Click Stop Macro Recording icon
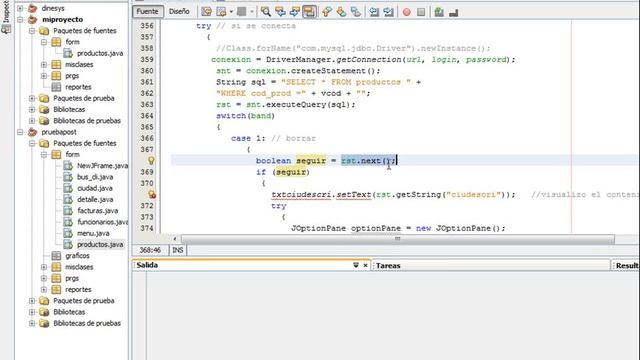 tap(421, 12)
